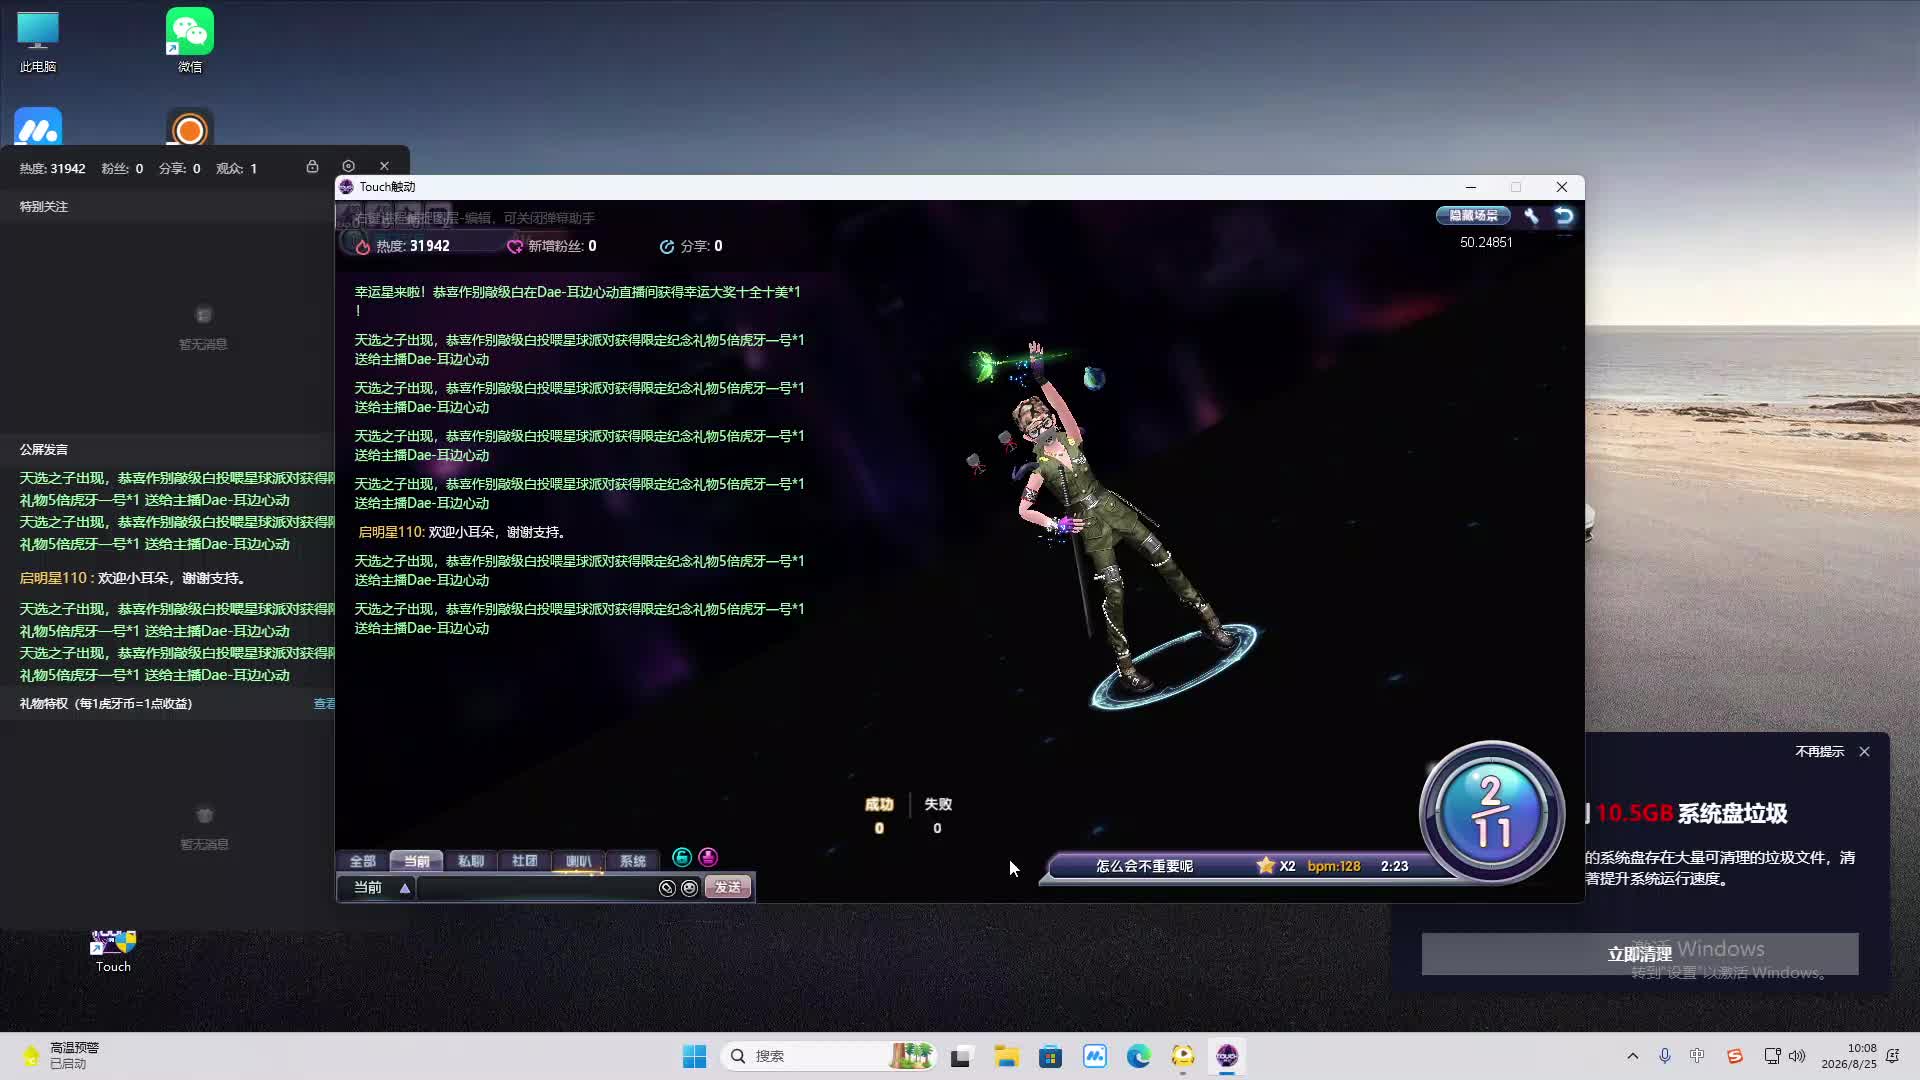Click the 成功 success counter label
This screenshot has width=1920, height=1080.
tap(879, 805)
